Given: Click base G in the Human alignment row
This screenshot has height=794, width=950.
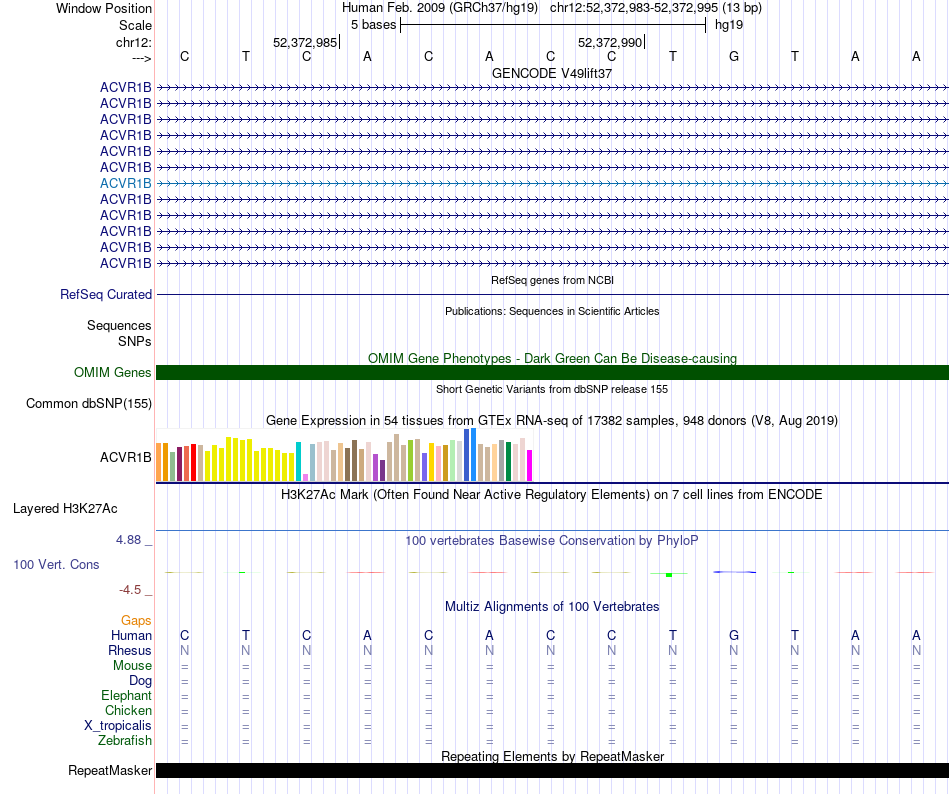Looking at the screenshot, I should pos(734,635).
